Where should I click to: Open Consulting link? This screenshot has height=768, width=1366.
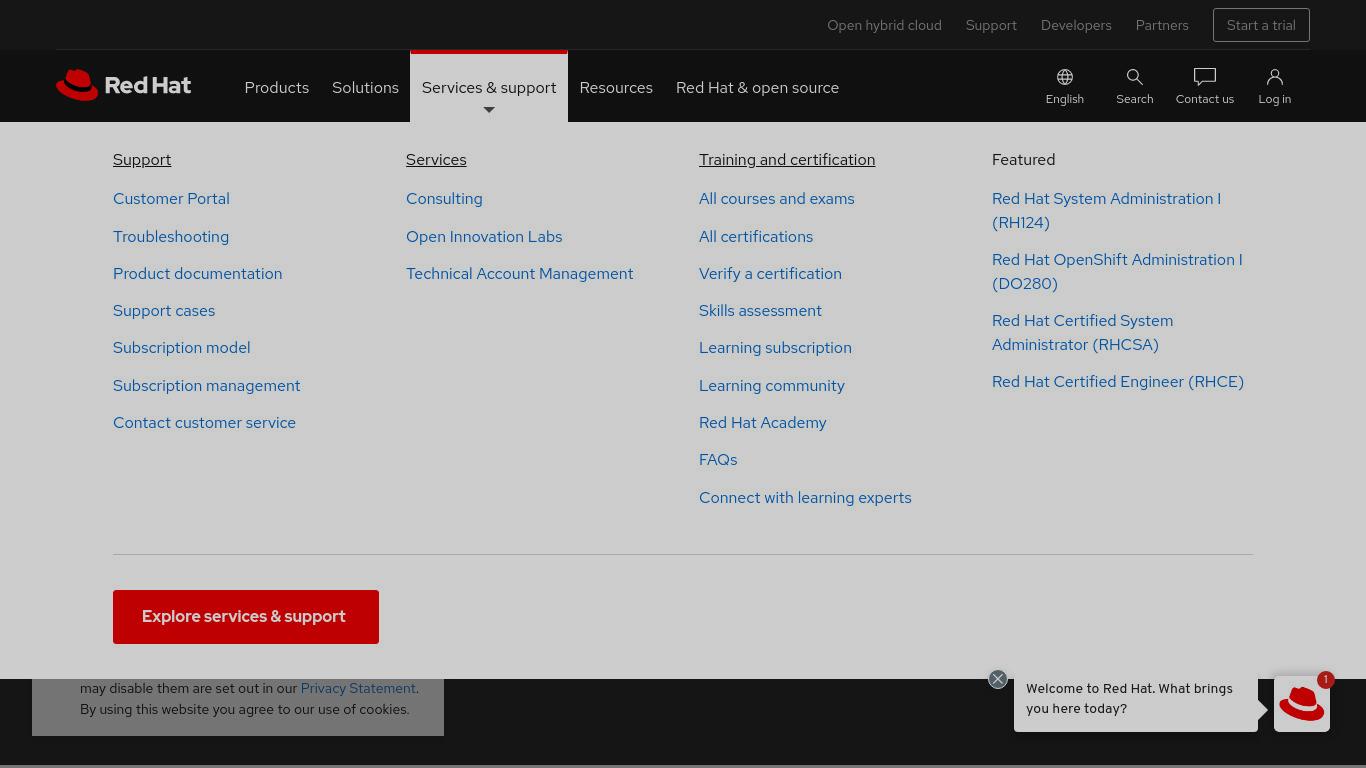click(444, 199)
